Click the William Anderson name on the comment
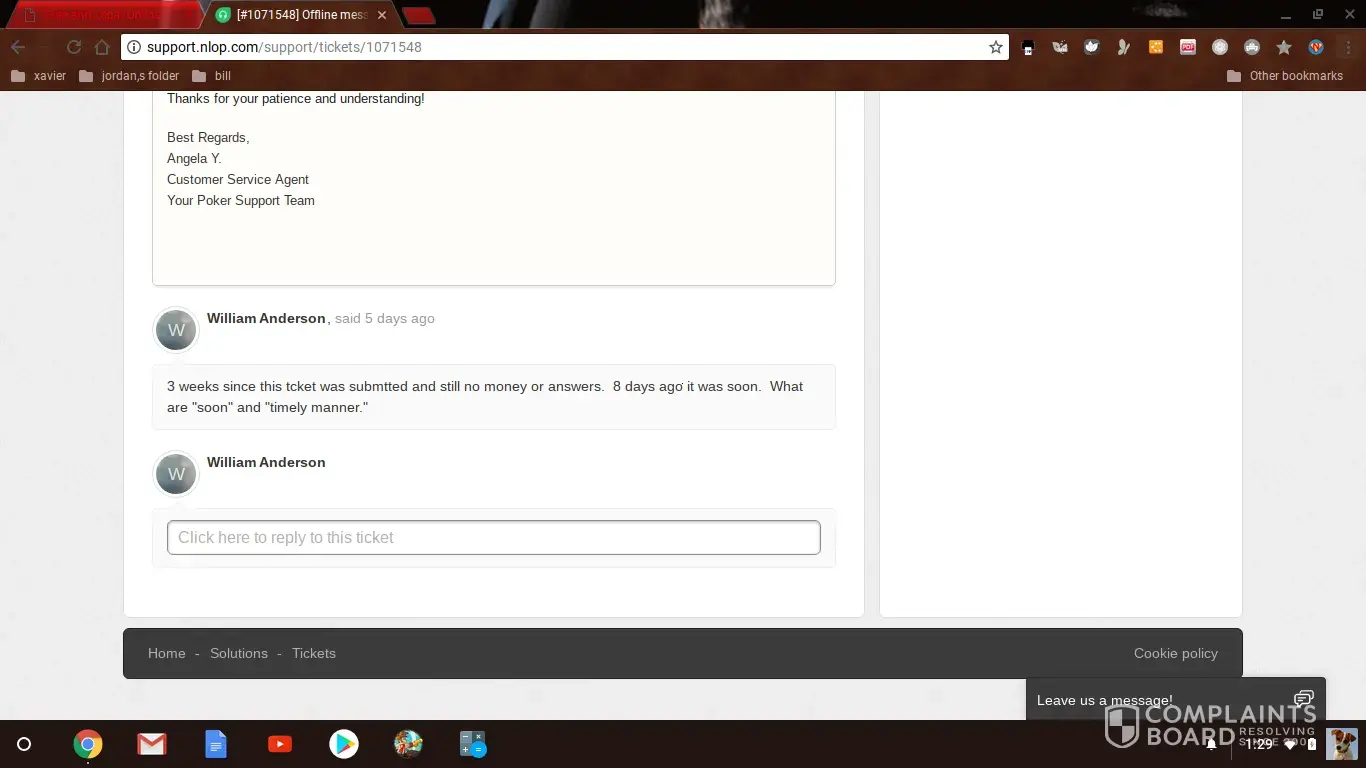Viewport: 1366px width, 768px height. tap(266, 318)
